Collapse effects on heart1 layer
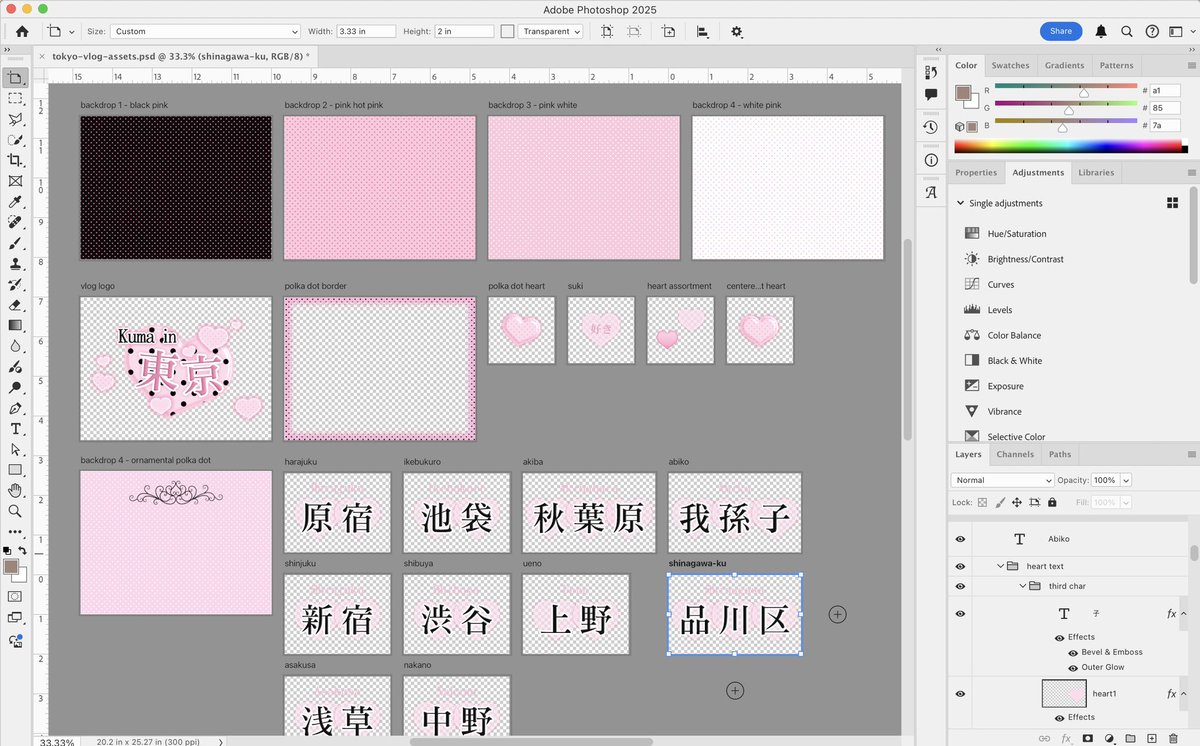 point(1183,694)
